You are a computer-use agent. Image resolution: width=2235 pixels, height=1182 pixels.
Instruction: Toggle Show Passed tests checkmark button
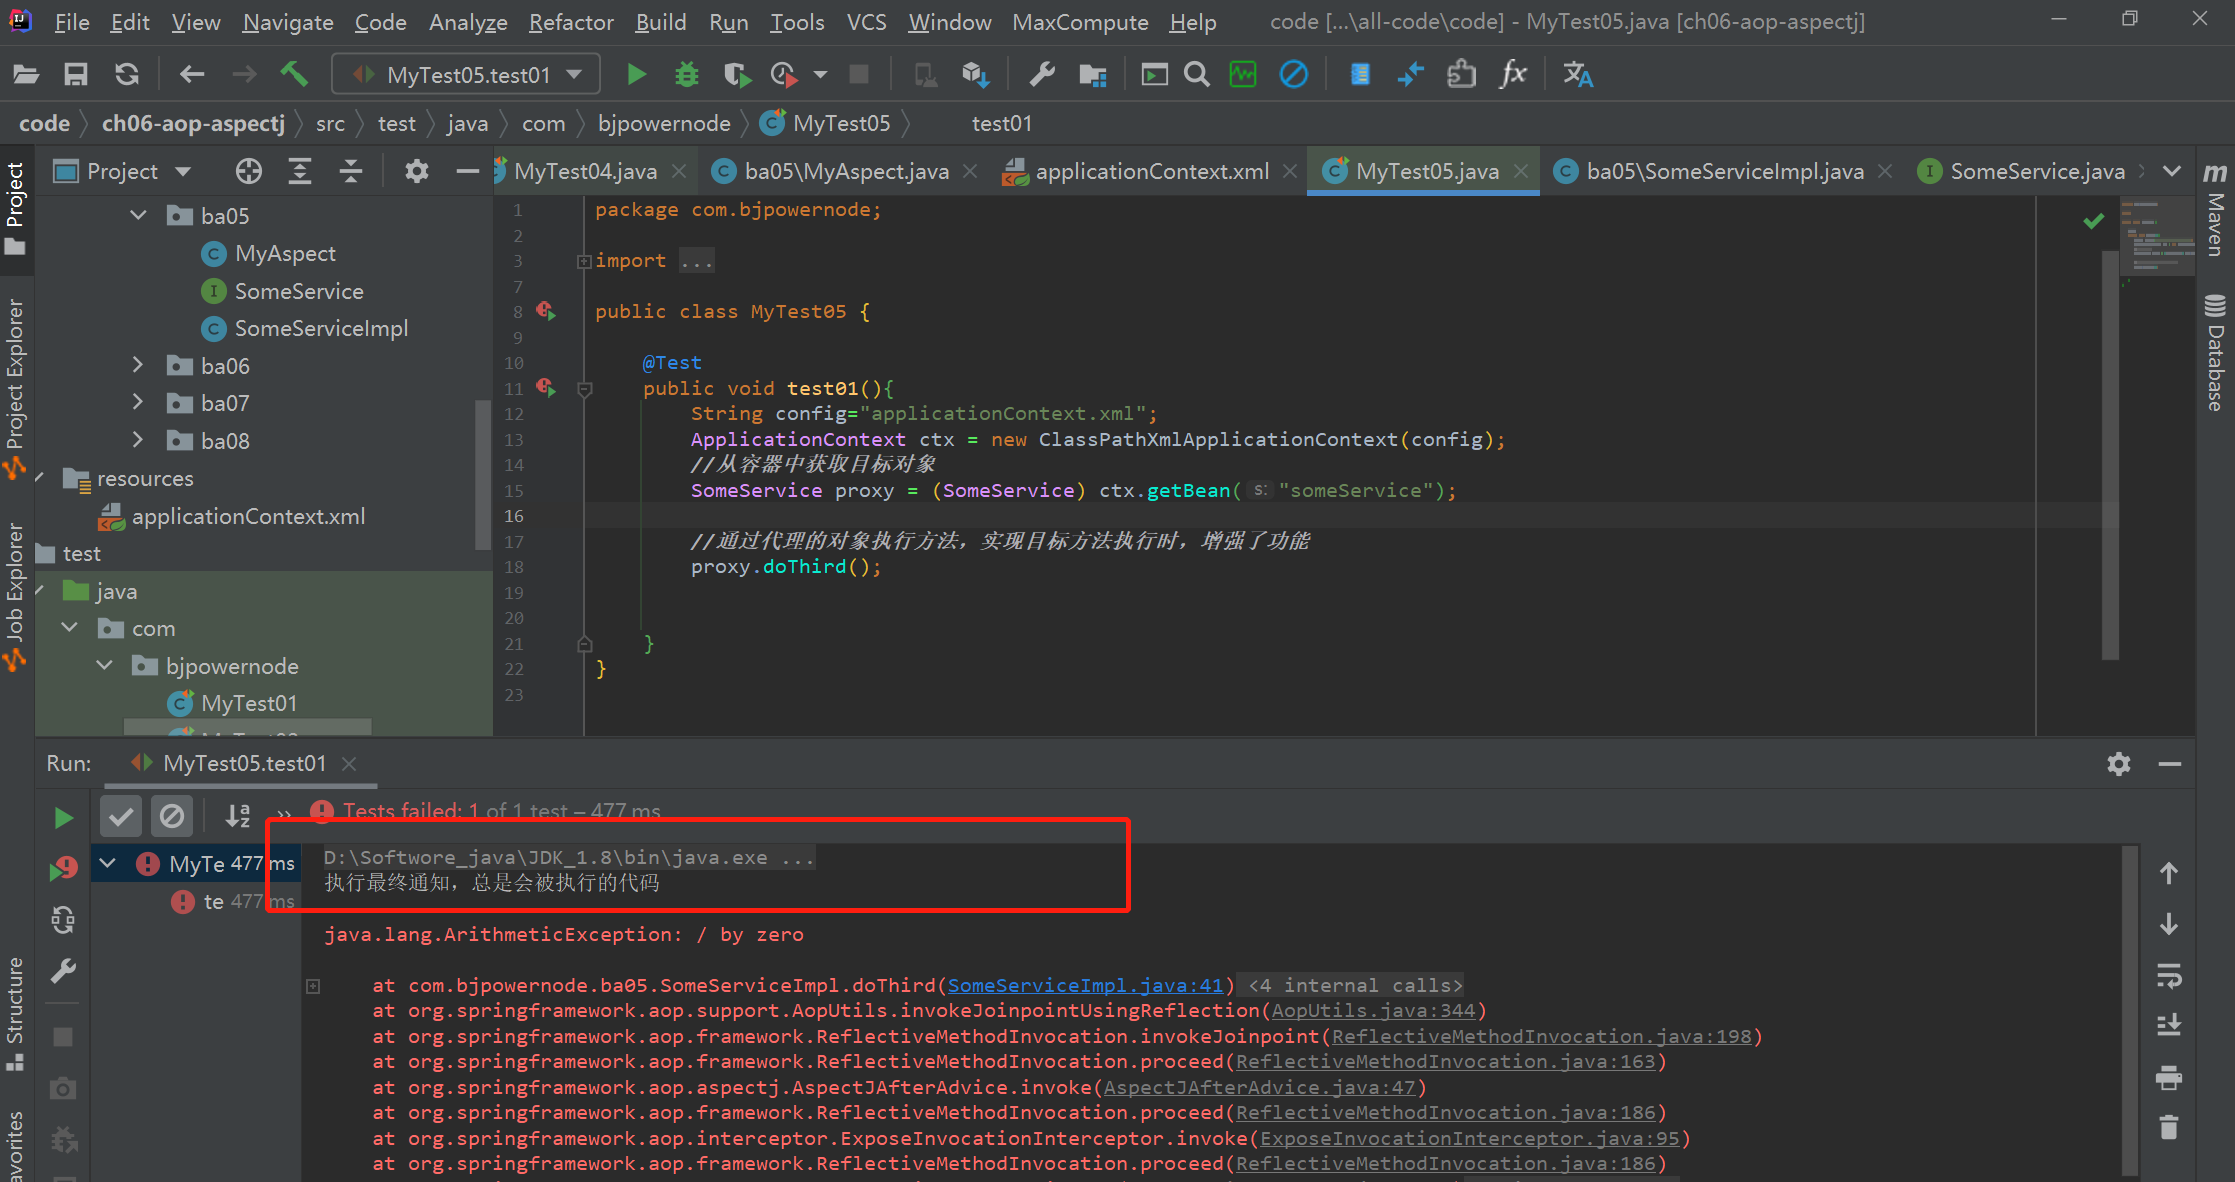(x=121, y=816)
